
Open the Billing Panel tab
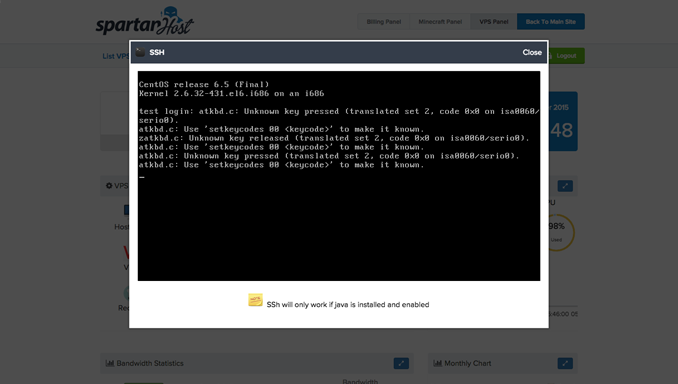pos(384,22)
